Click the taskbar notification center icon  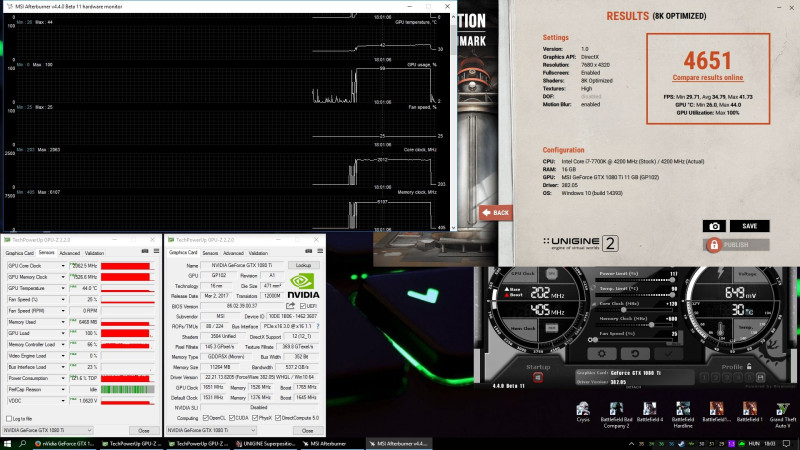point(786,443)
